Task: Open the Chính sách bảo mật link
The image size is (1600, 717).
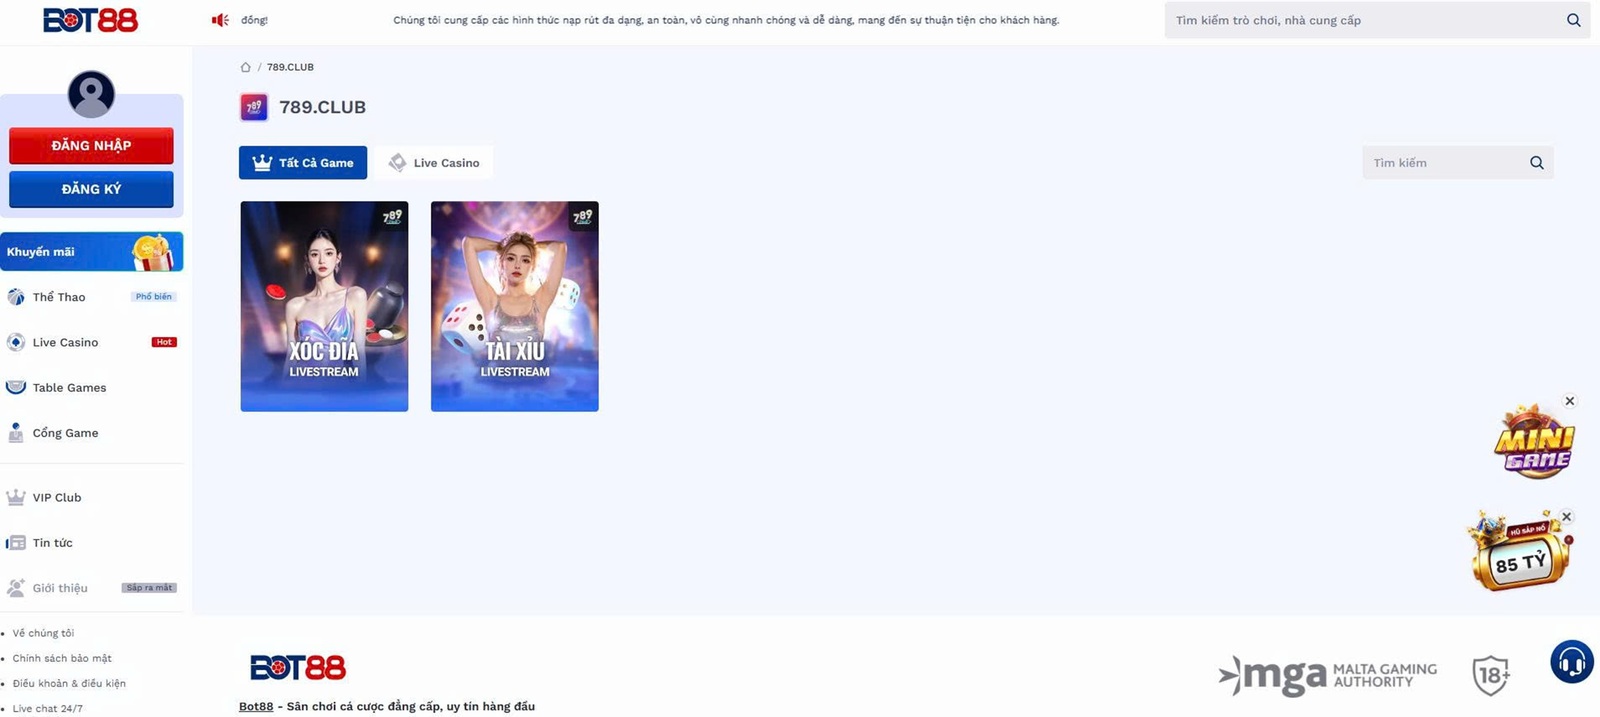Action: tap(62, 658)
